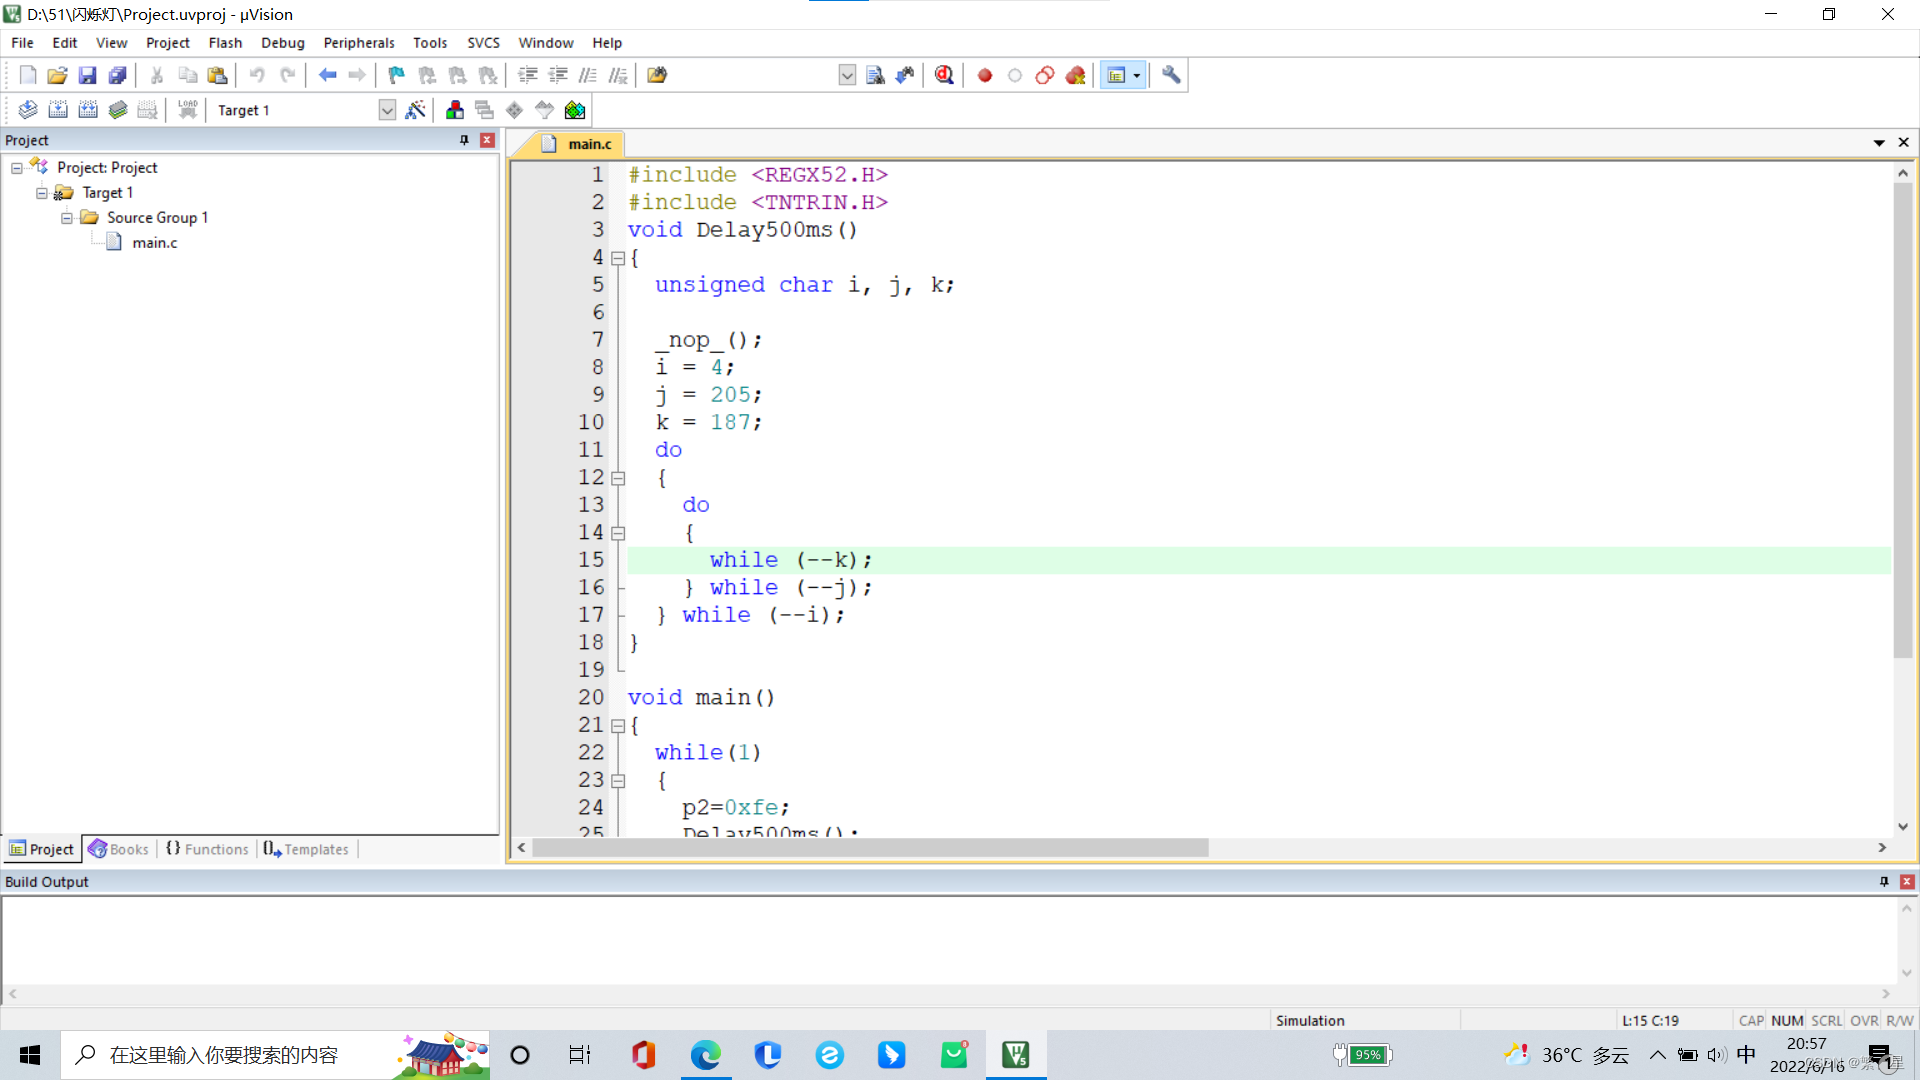The width and height of the screenshot is (1920, 1080).
Task: Select main.c in the project tree
Action: coord(154,243)
